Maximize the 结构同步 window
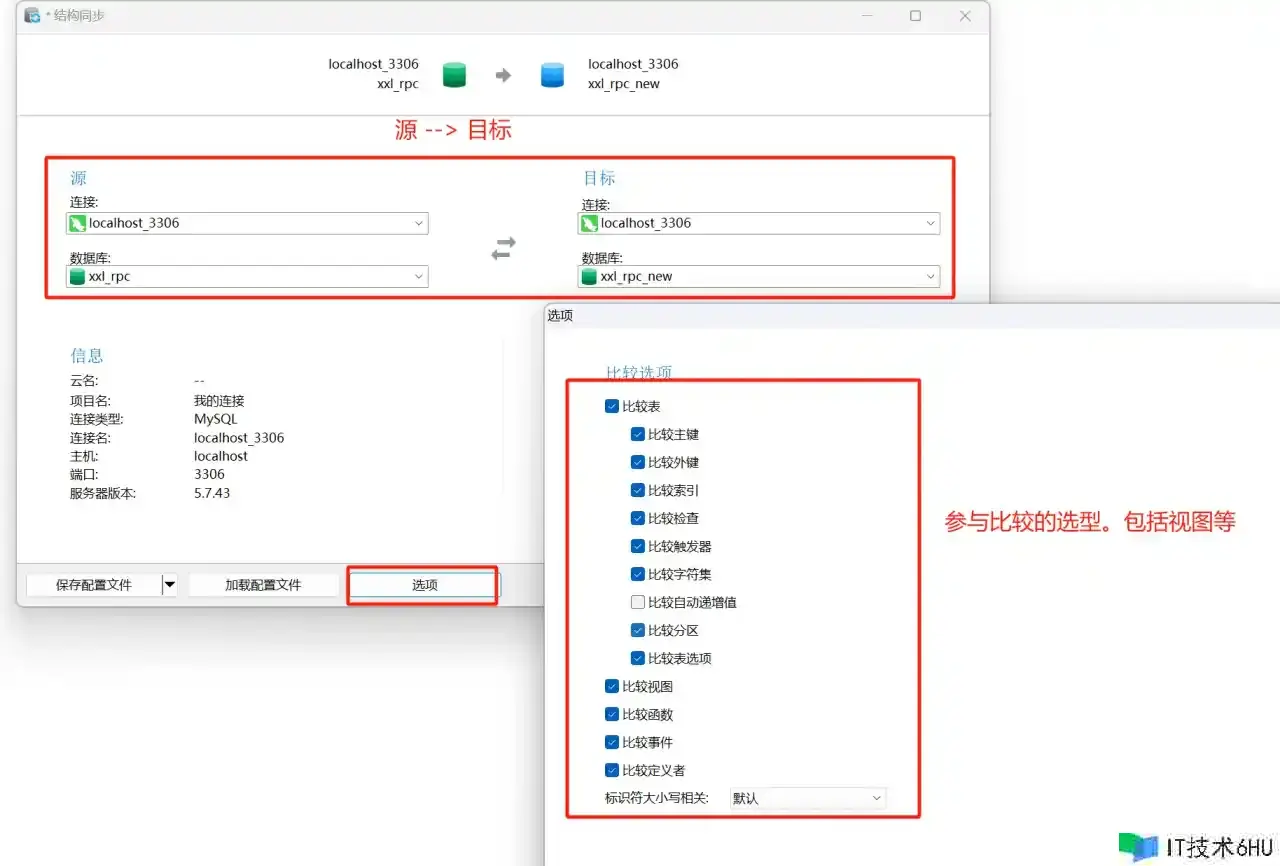The width and height of the screenshot is (1280, 866). tap(915, 16)
